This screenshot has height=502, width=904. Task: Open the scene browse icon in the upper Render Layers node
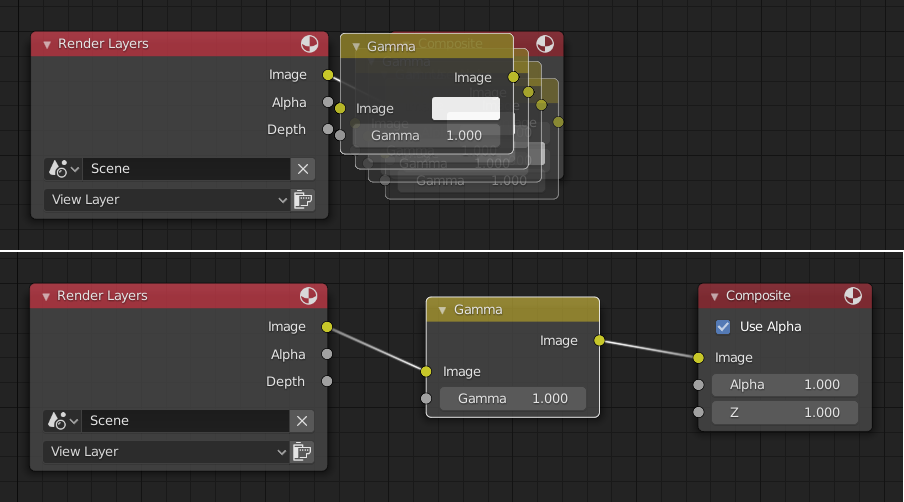[62, 169]
